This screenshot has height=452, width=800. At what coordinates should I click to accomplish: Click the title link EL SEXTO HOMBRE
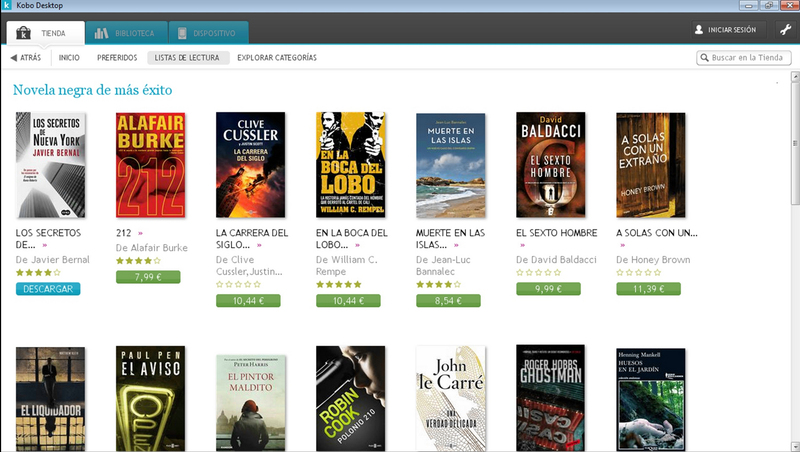click(557, 233)
